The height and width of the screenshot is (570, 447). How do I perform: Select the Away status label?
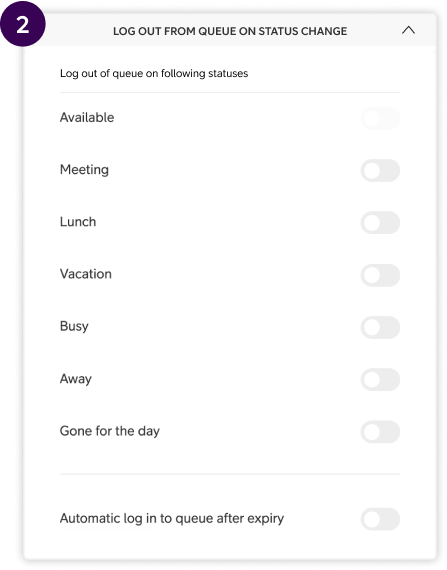(x=76, y=379)
